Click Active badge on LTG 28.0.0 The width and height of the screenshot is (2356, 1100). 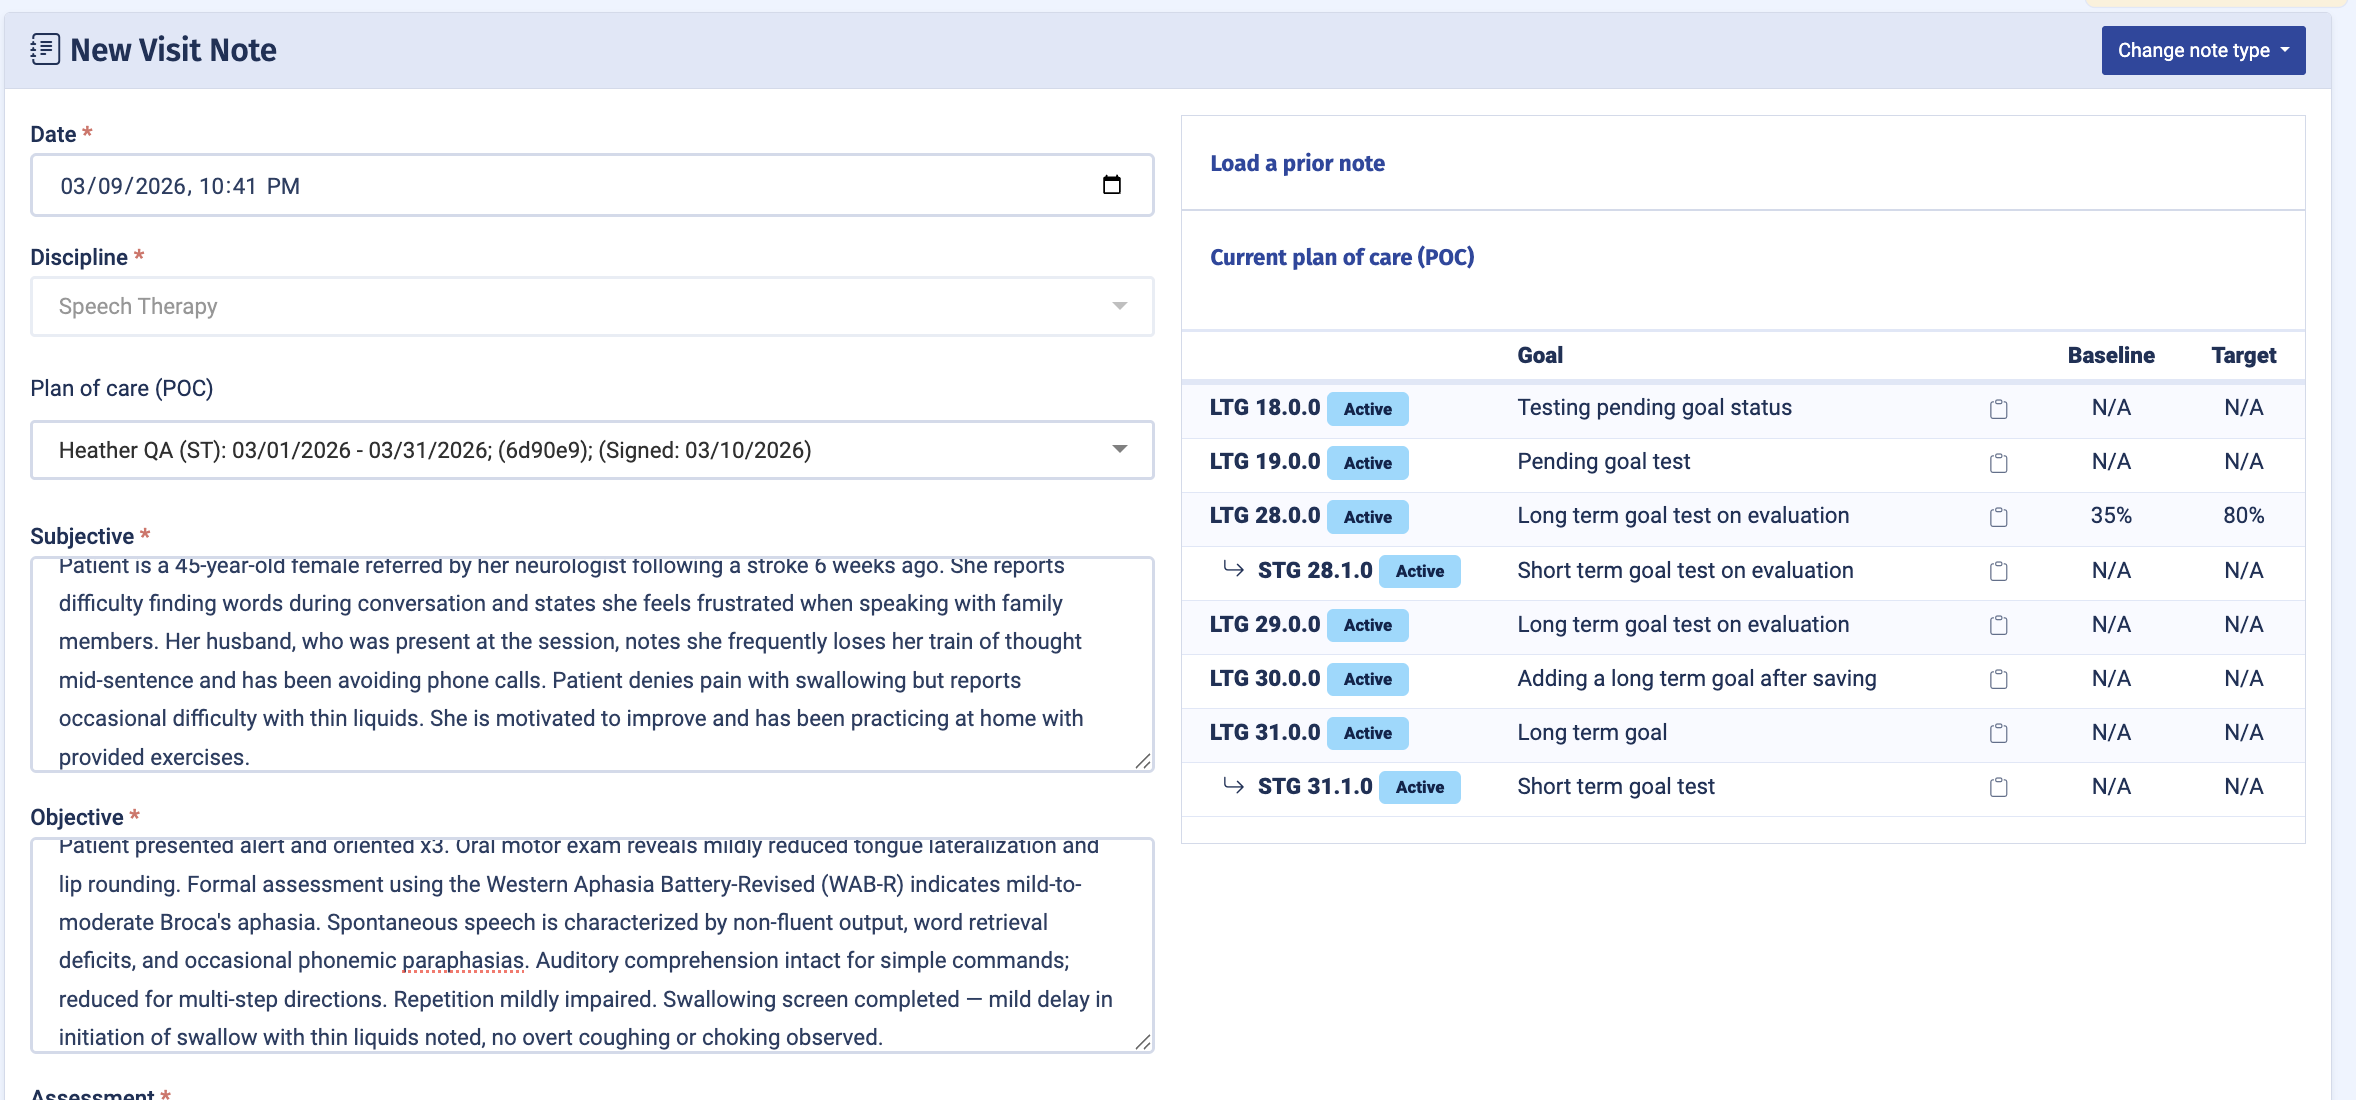point(1367,517)
